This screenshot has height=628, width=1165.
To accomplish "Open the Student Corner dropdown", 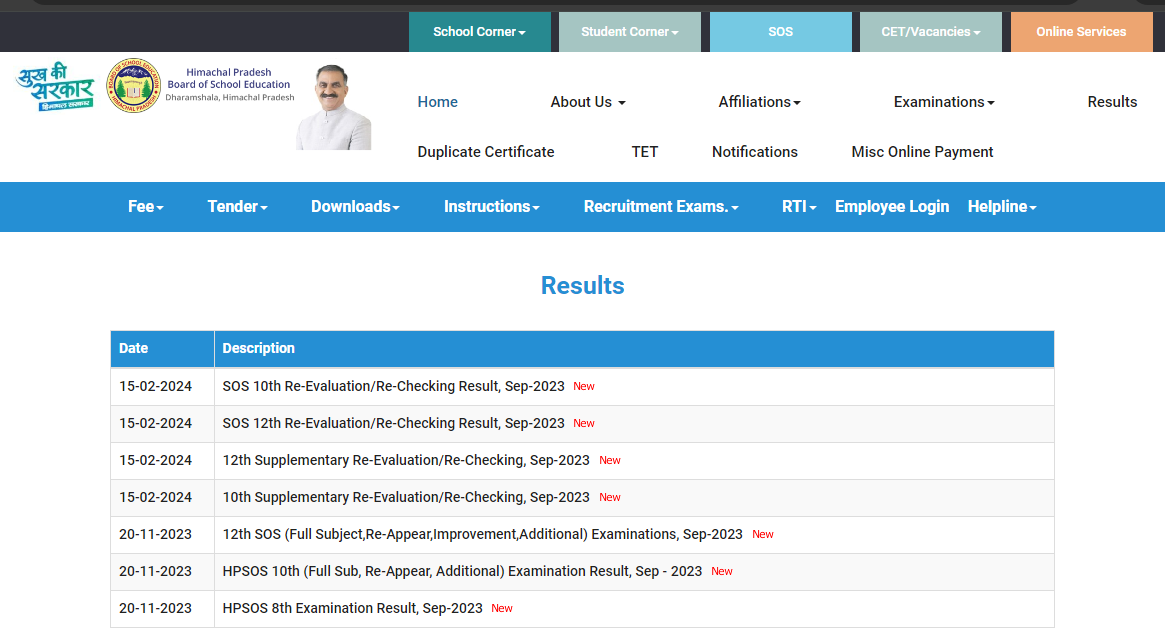I will pos(629,32).
